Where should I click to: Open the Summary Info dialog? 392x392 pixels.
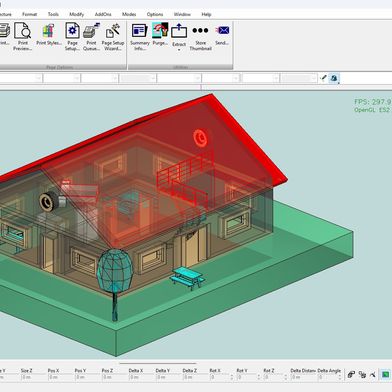click(140, 36)
